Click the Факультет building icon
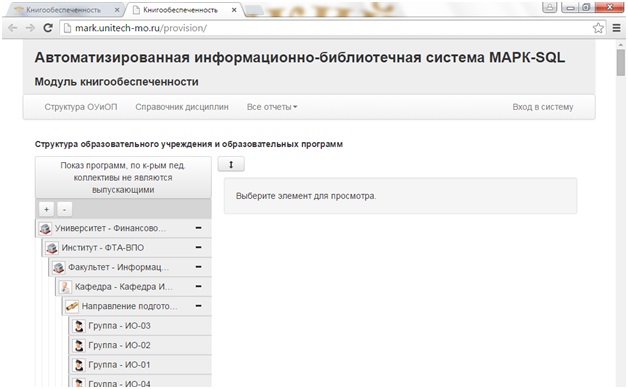 (58, 267)
